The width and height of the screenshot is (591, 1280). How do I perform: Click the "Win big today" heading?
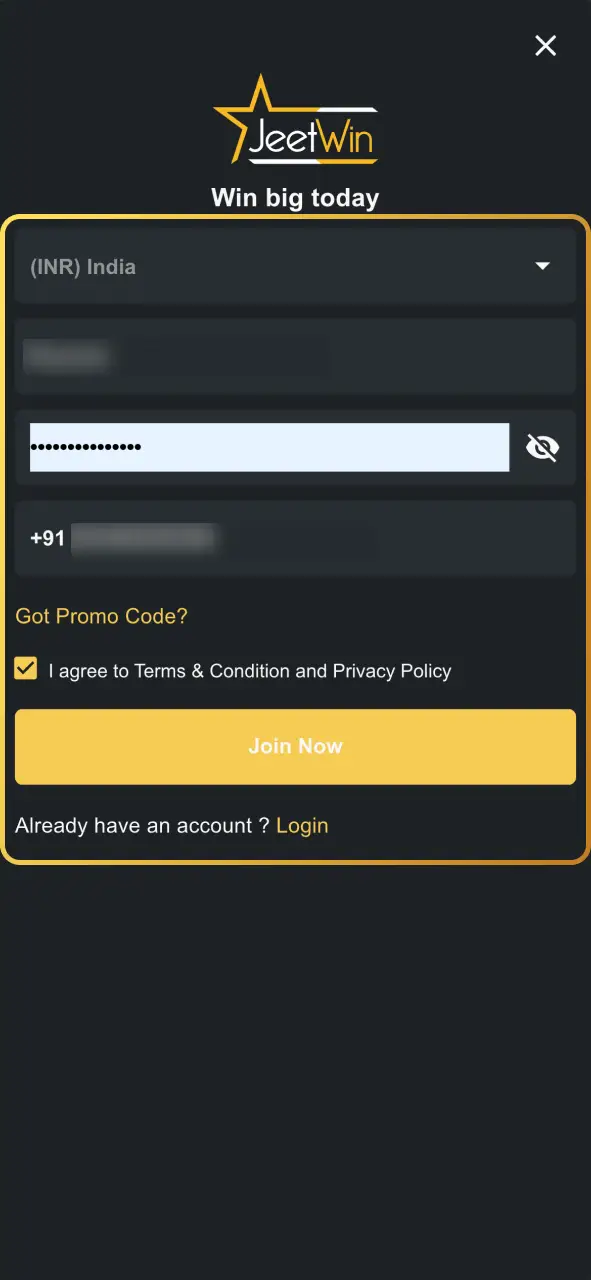295,197
